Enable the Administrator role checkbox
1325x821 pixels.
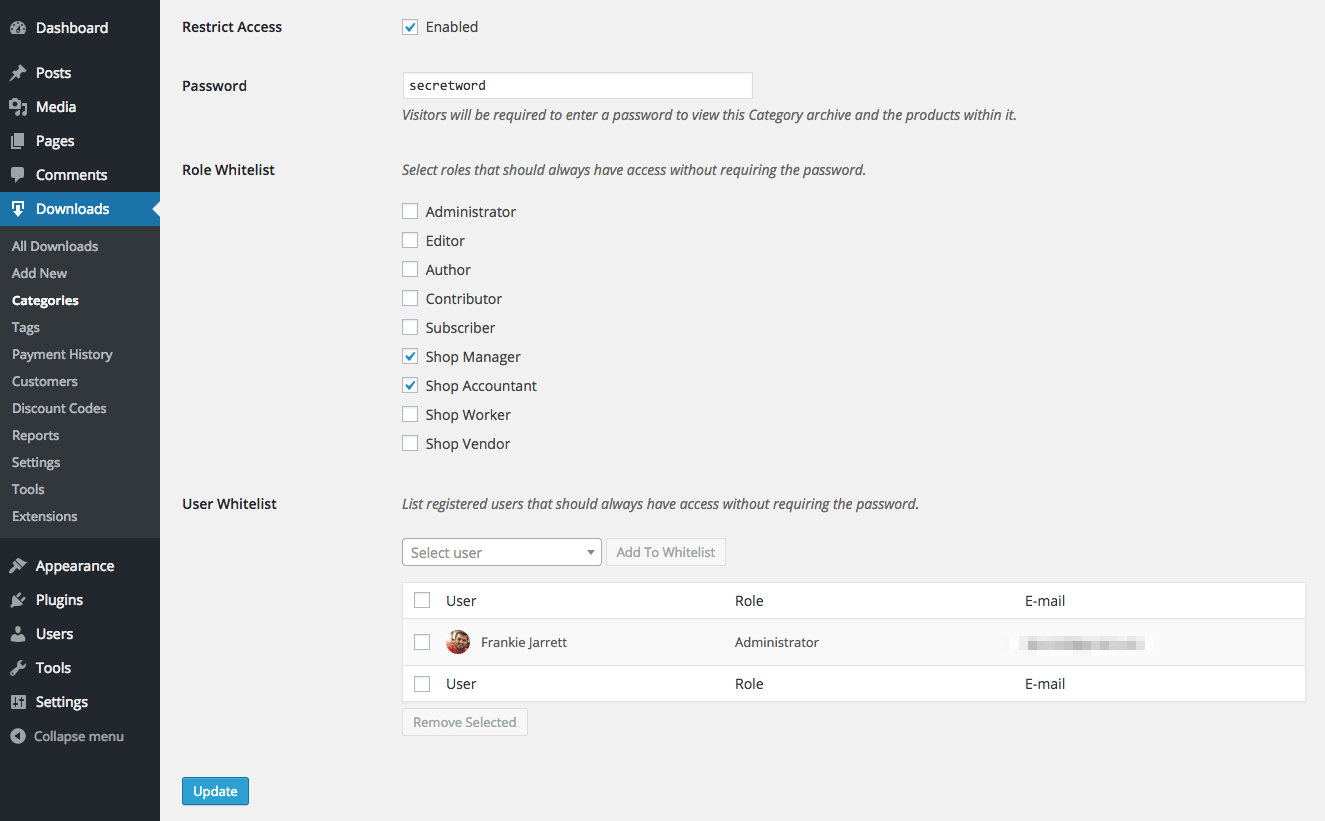410,212
